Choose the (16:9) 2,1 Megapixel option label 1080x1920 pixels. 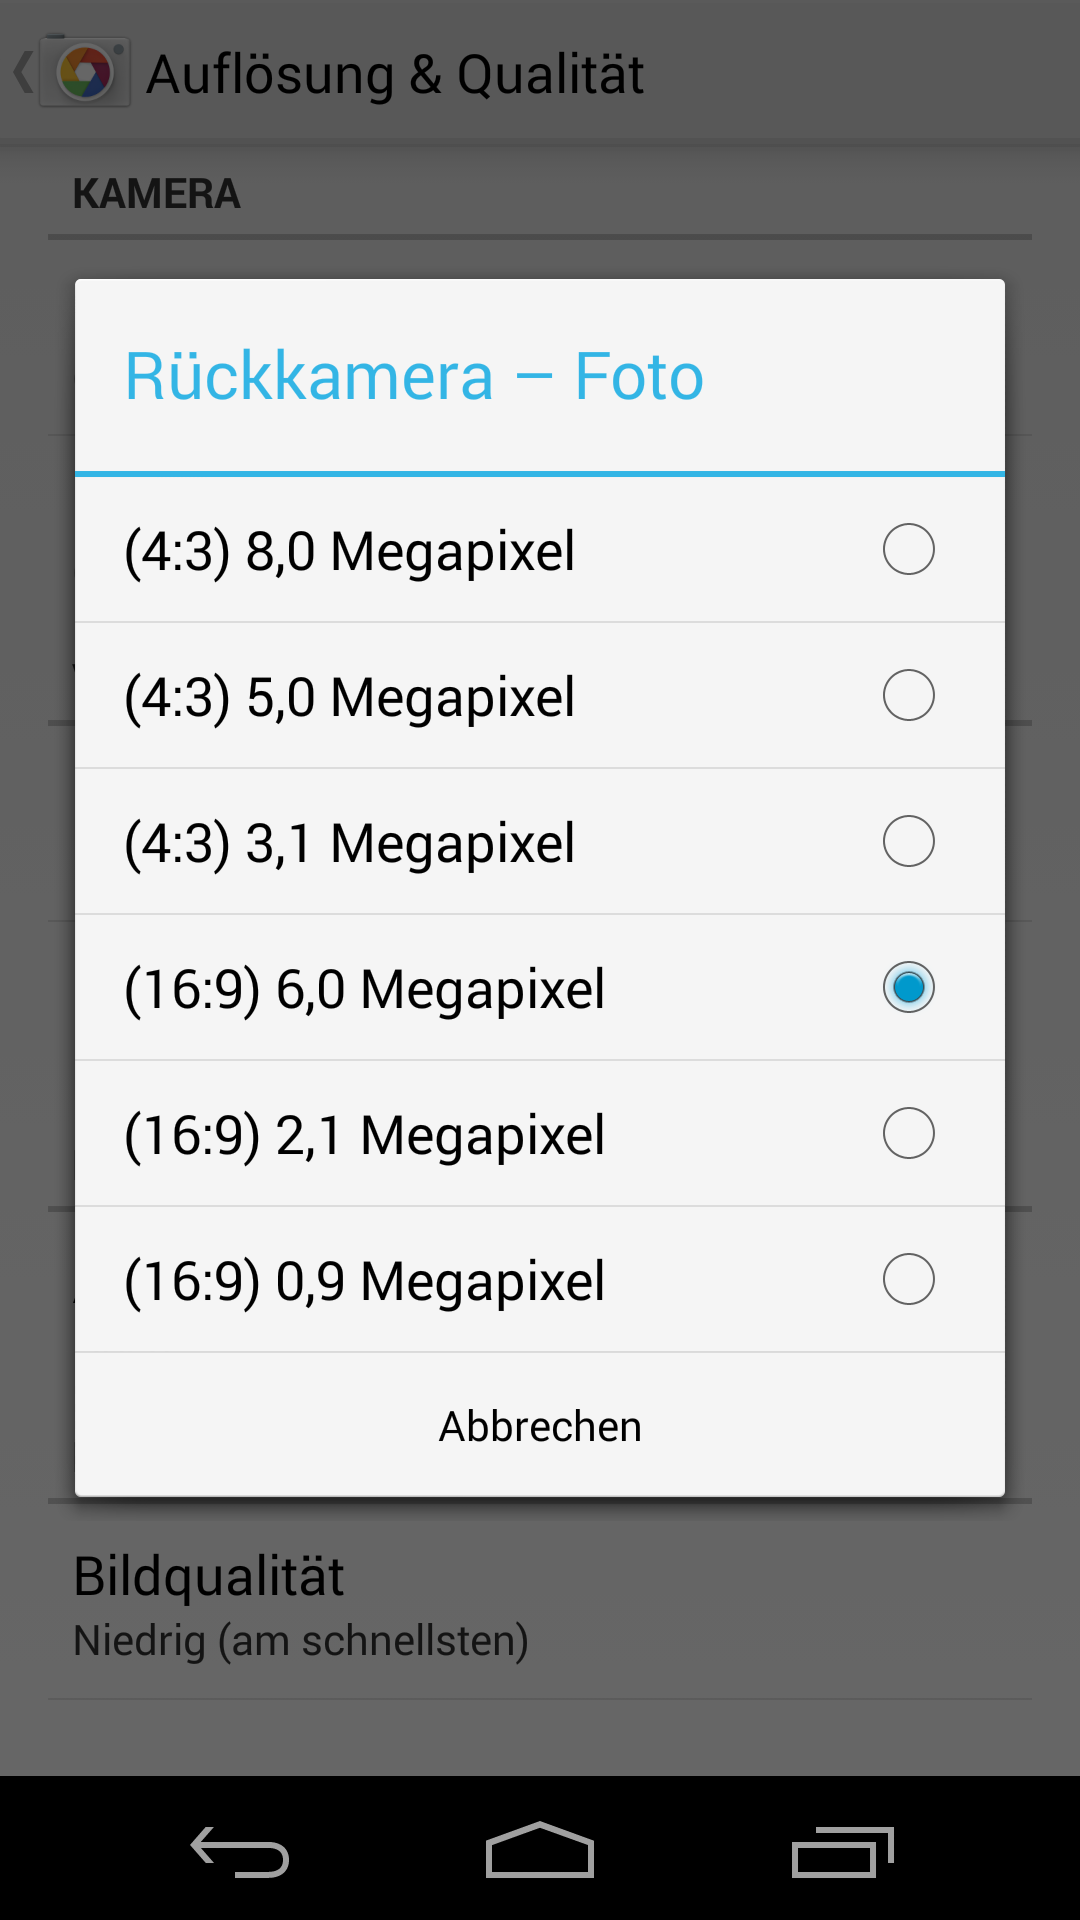pyautogui.click(x=364, y=1135)
